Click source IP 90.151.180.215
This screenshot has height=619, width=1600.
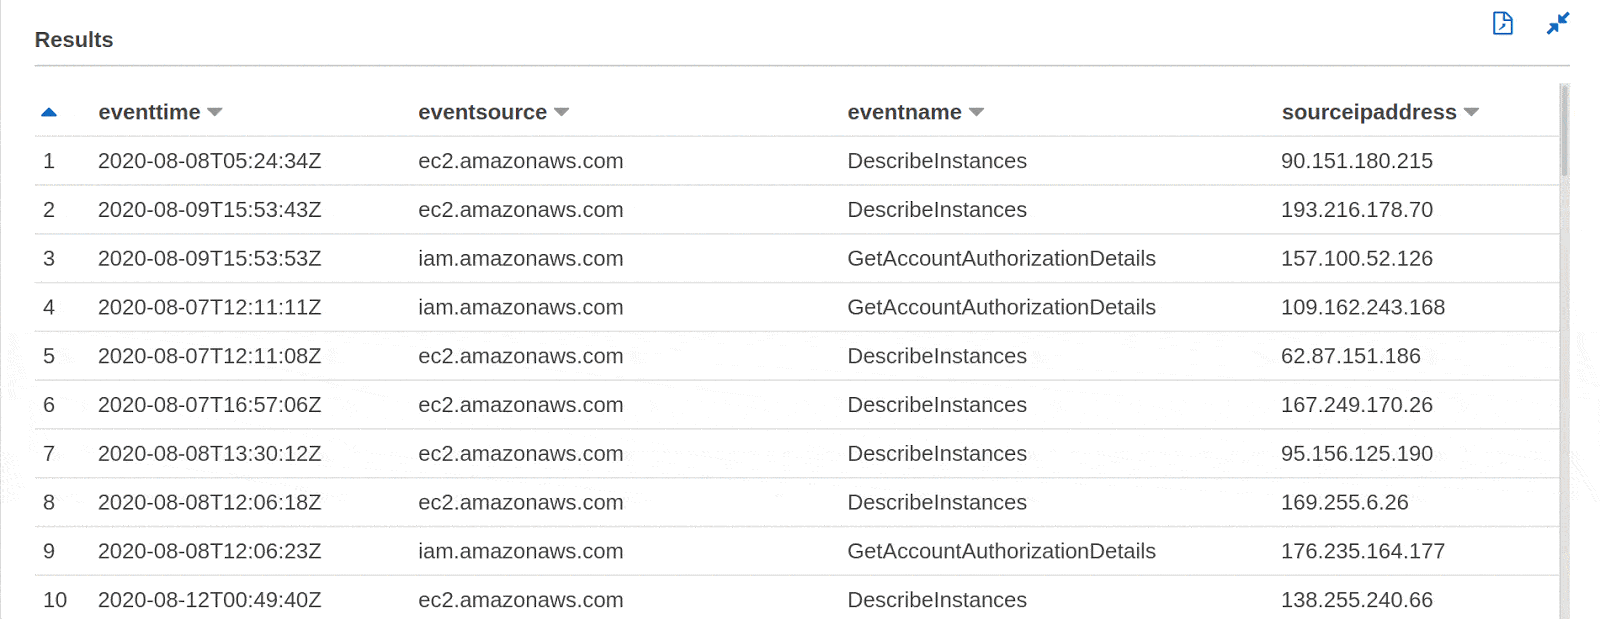(x=1357, y=161)
